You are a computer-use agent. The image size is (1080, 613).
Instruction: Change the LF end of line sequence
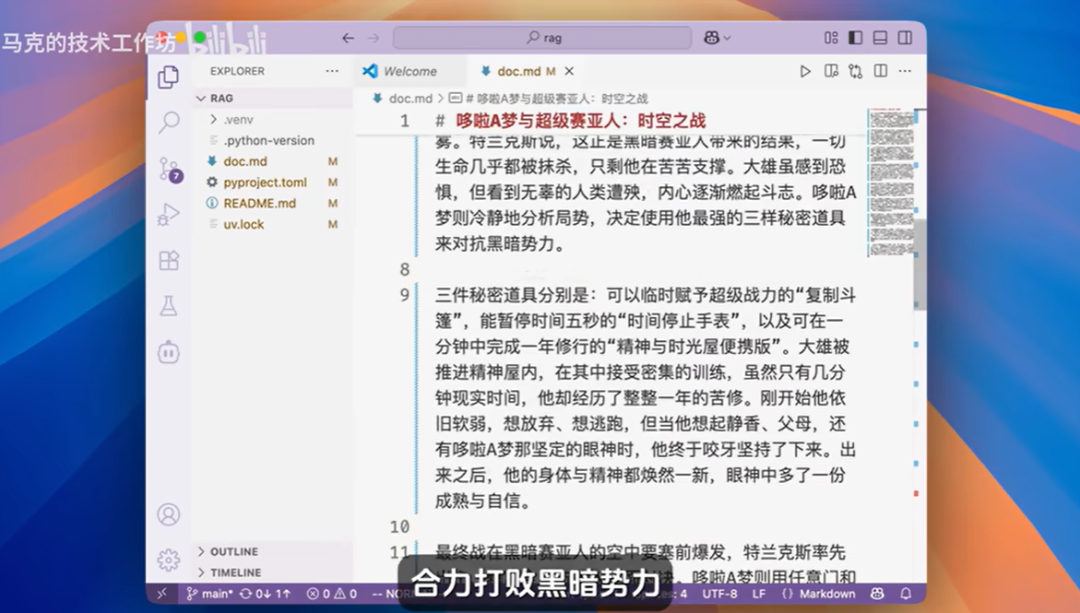pyautogui.click(x=759, y=594)
